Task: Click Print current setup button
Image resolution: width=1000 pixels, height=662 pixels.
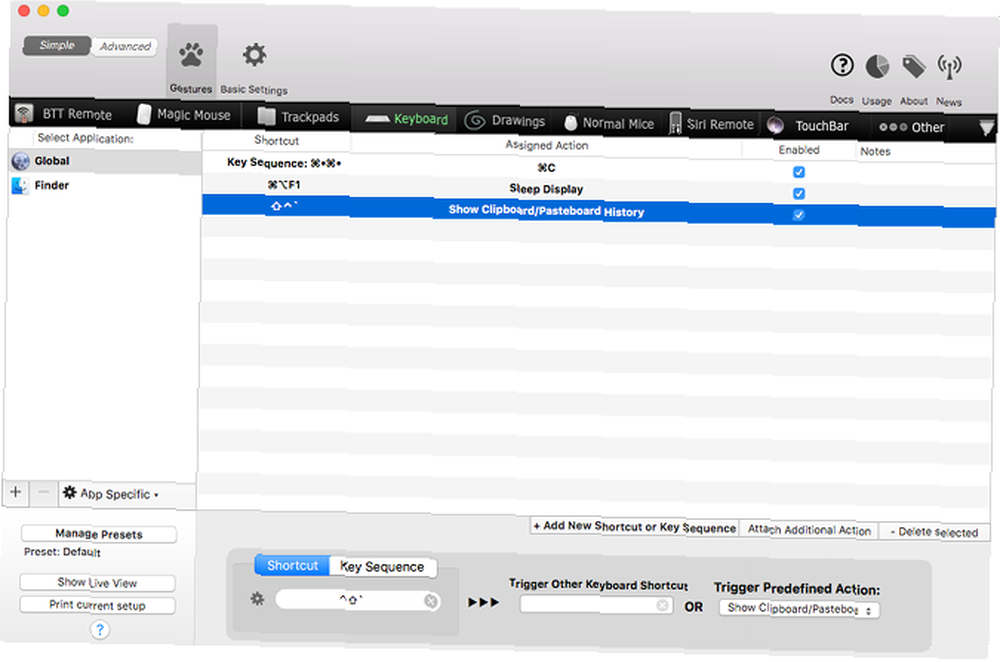Action: [98, 605]
